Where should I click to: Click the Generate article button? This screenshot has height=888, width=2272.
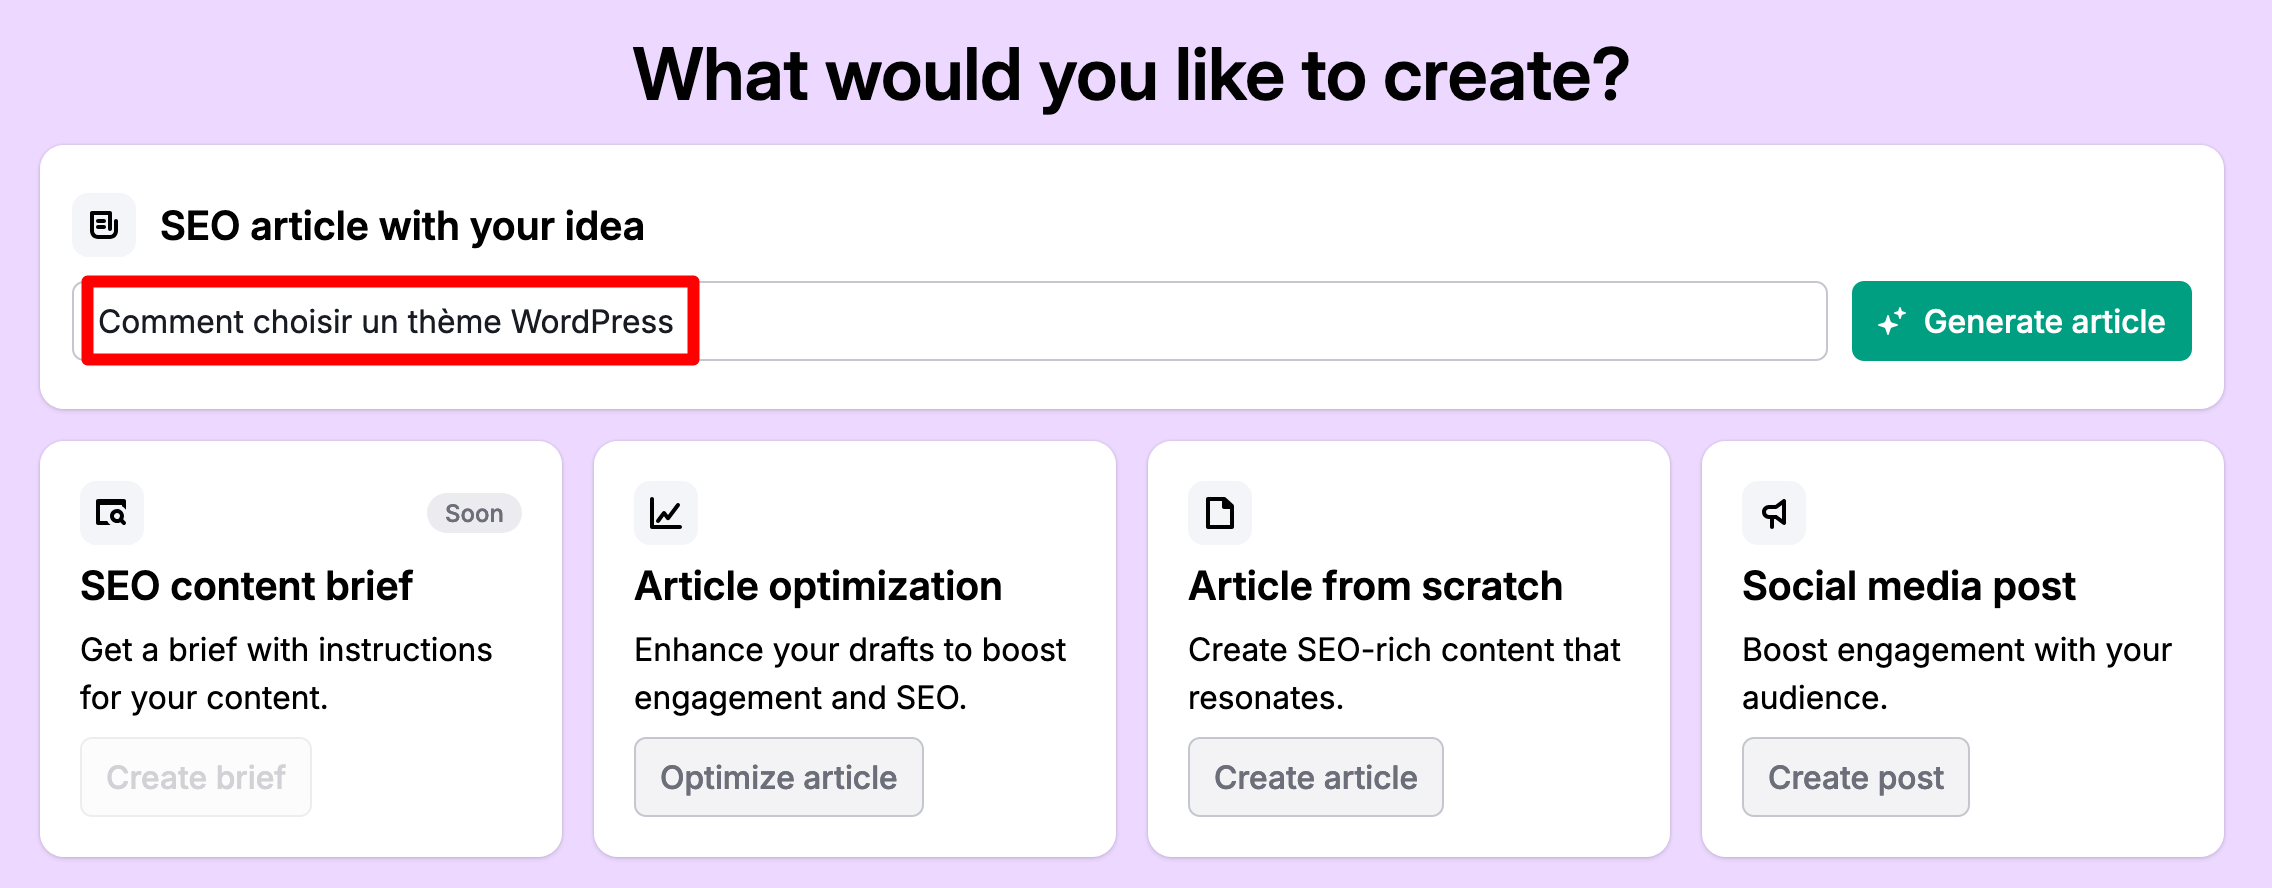tap(2021, 321)
